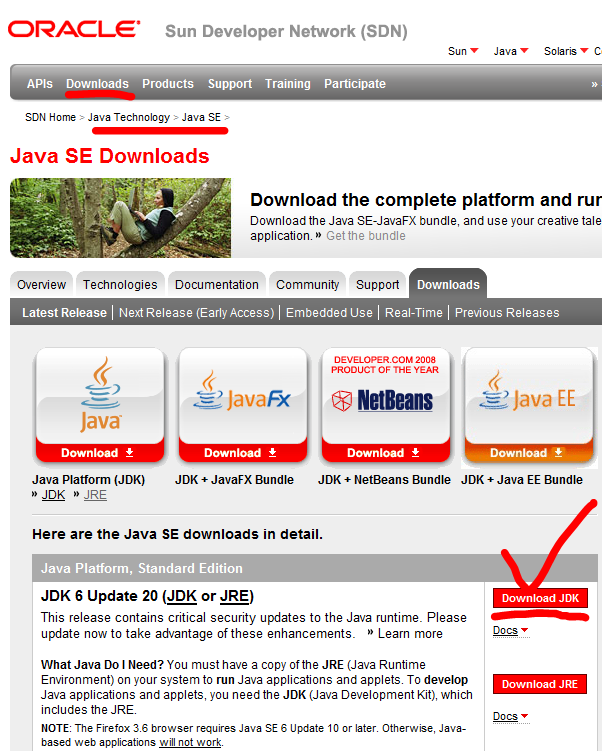Click JRE link in JDK 6 Update 20 heading
Viewport: 602px width, 751px height.
point(234,596)
